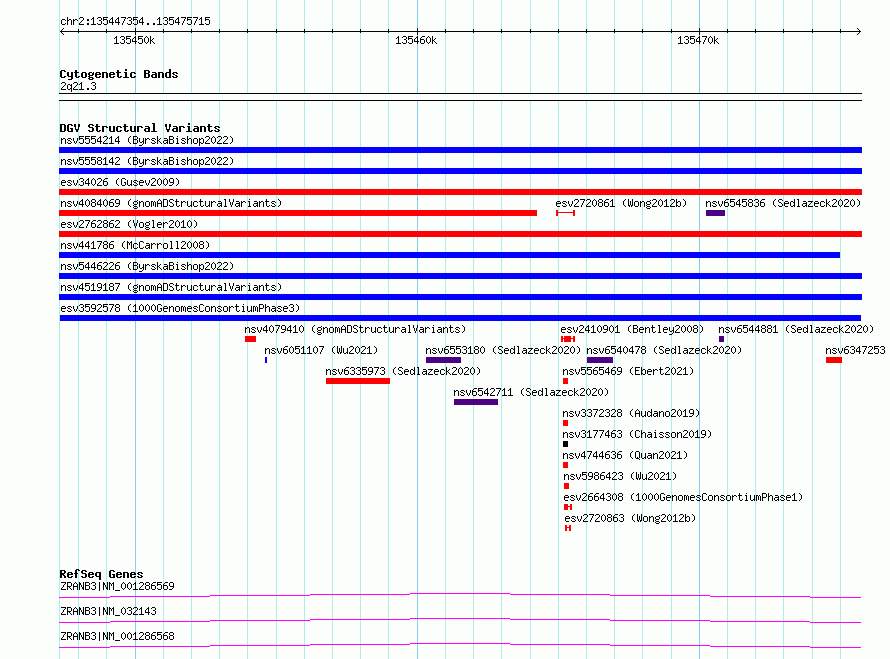Click the nsv6544881 small purple square

721,339
